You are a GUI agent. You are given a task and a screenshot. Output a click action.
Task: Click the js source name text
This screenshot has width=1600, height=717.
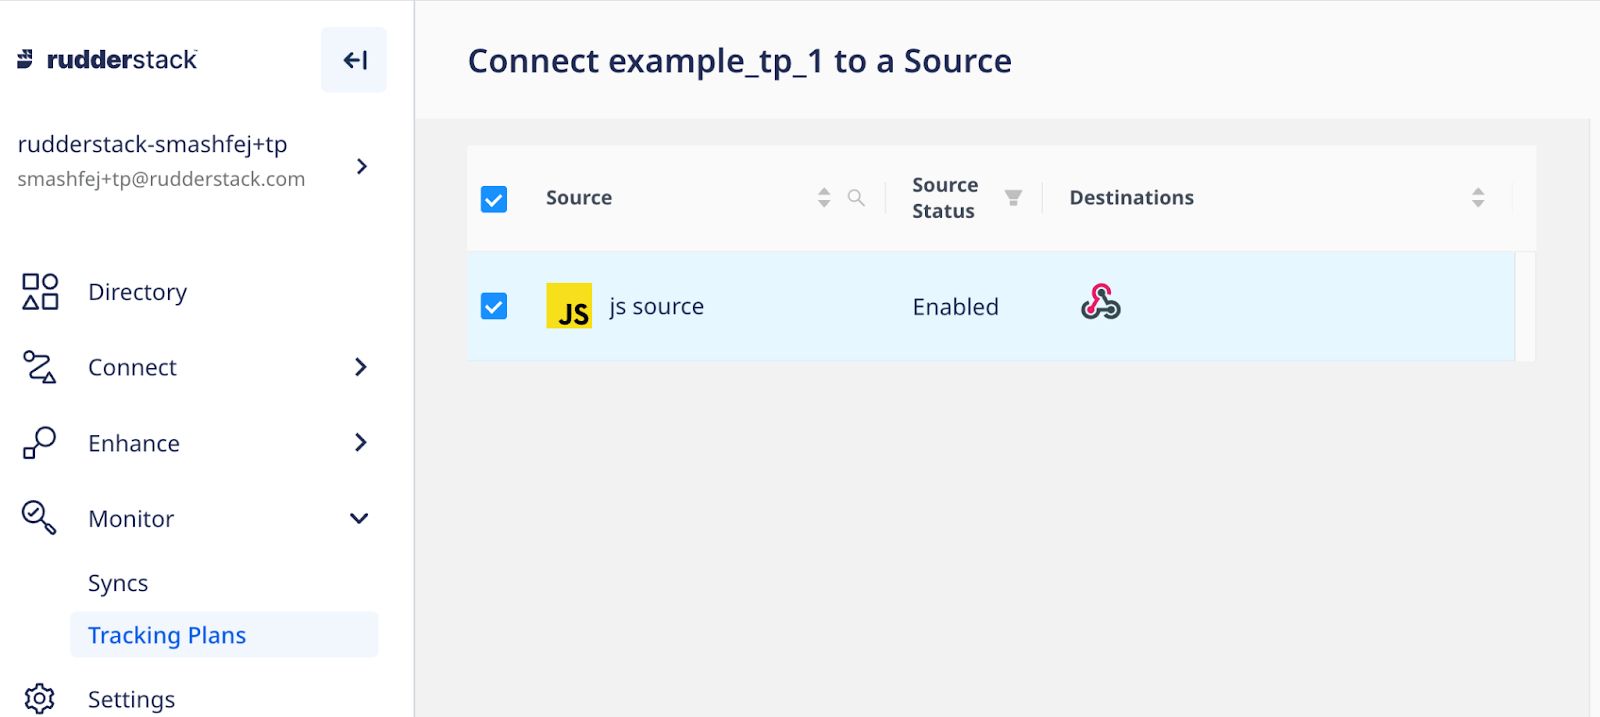[x=656, y=307]
